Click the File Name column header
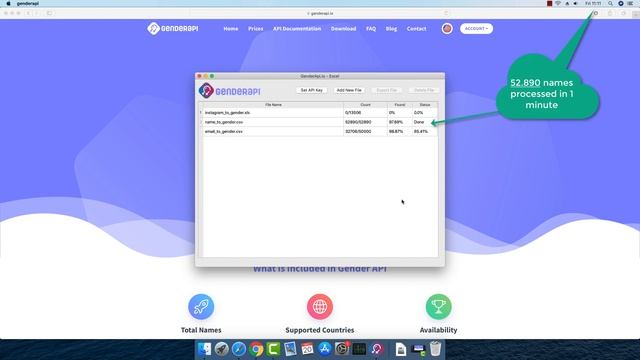 [x=273, y=105]
